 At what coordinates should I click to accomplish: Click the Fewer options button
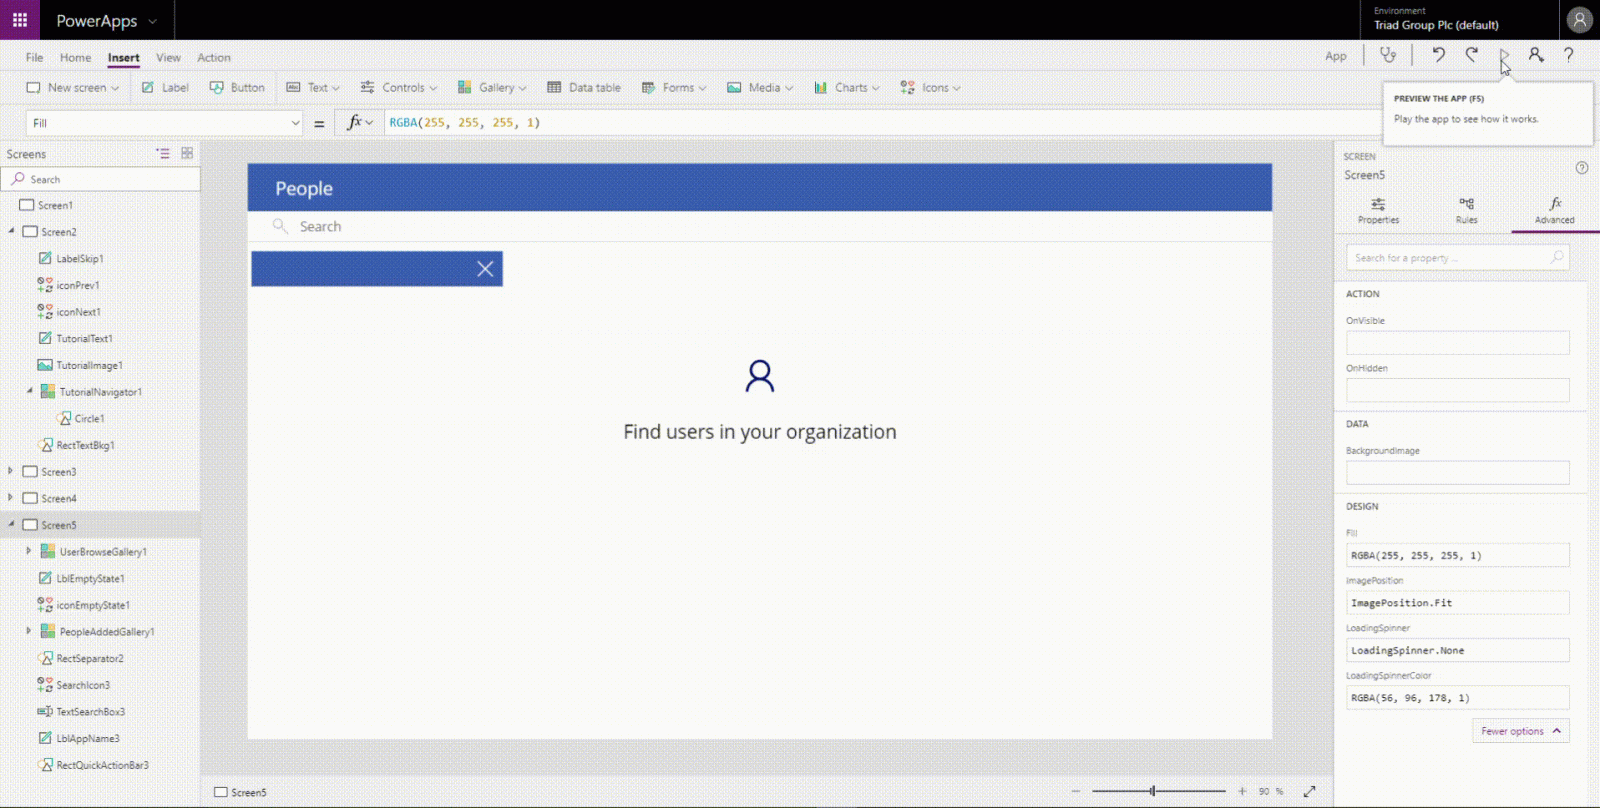[1520, 731]
